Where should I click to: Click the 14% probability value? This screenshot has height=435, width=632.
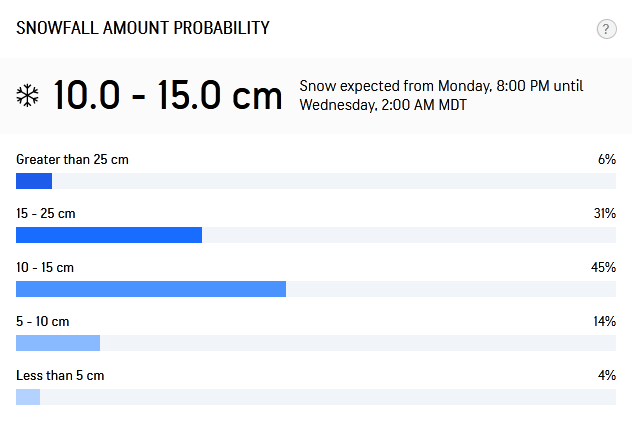605,322
